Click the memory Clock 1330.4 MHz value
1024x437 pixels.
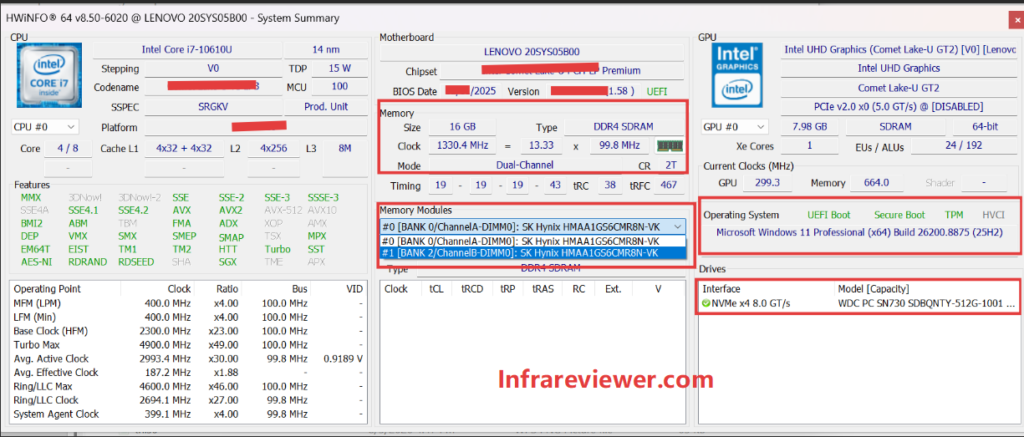[x=462, y=146]
